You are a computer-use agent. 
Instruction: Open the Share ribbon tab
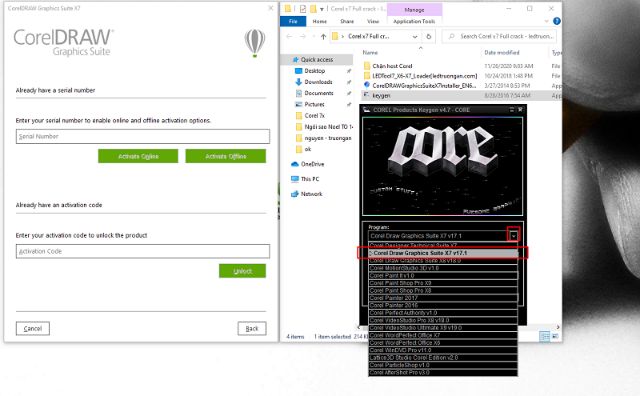pyautogui.click(x=347, y=21)
